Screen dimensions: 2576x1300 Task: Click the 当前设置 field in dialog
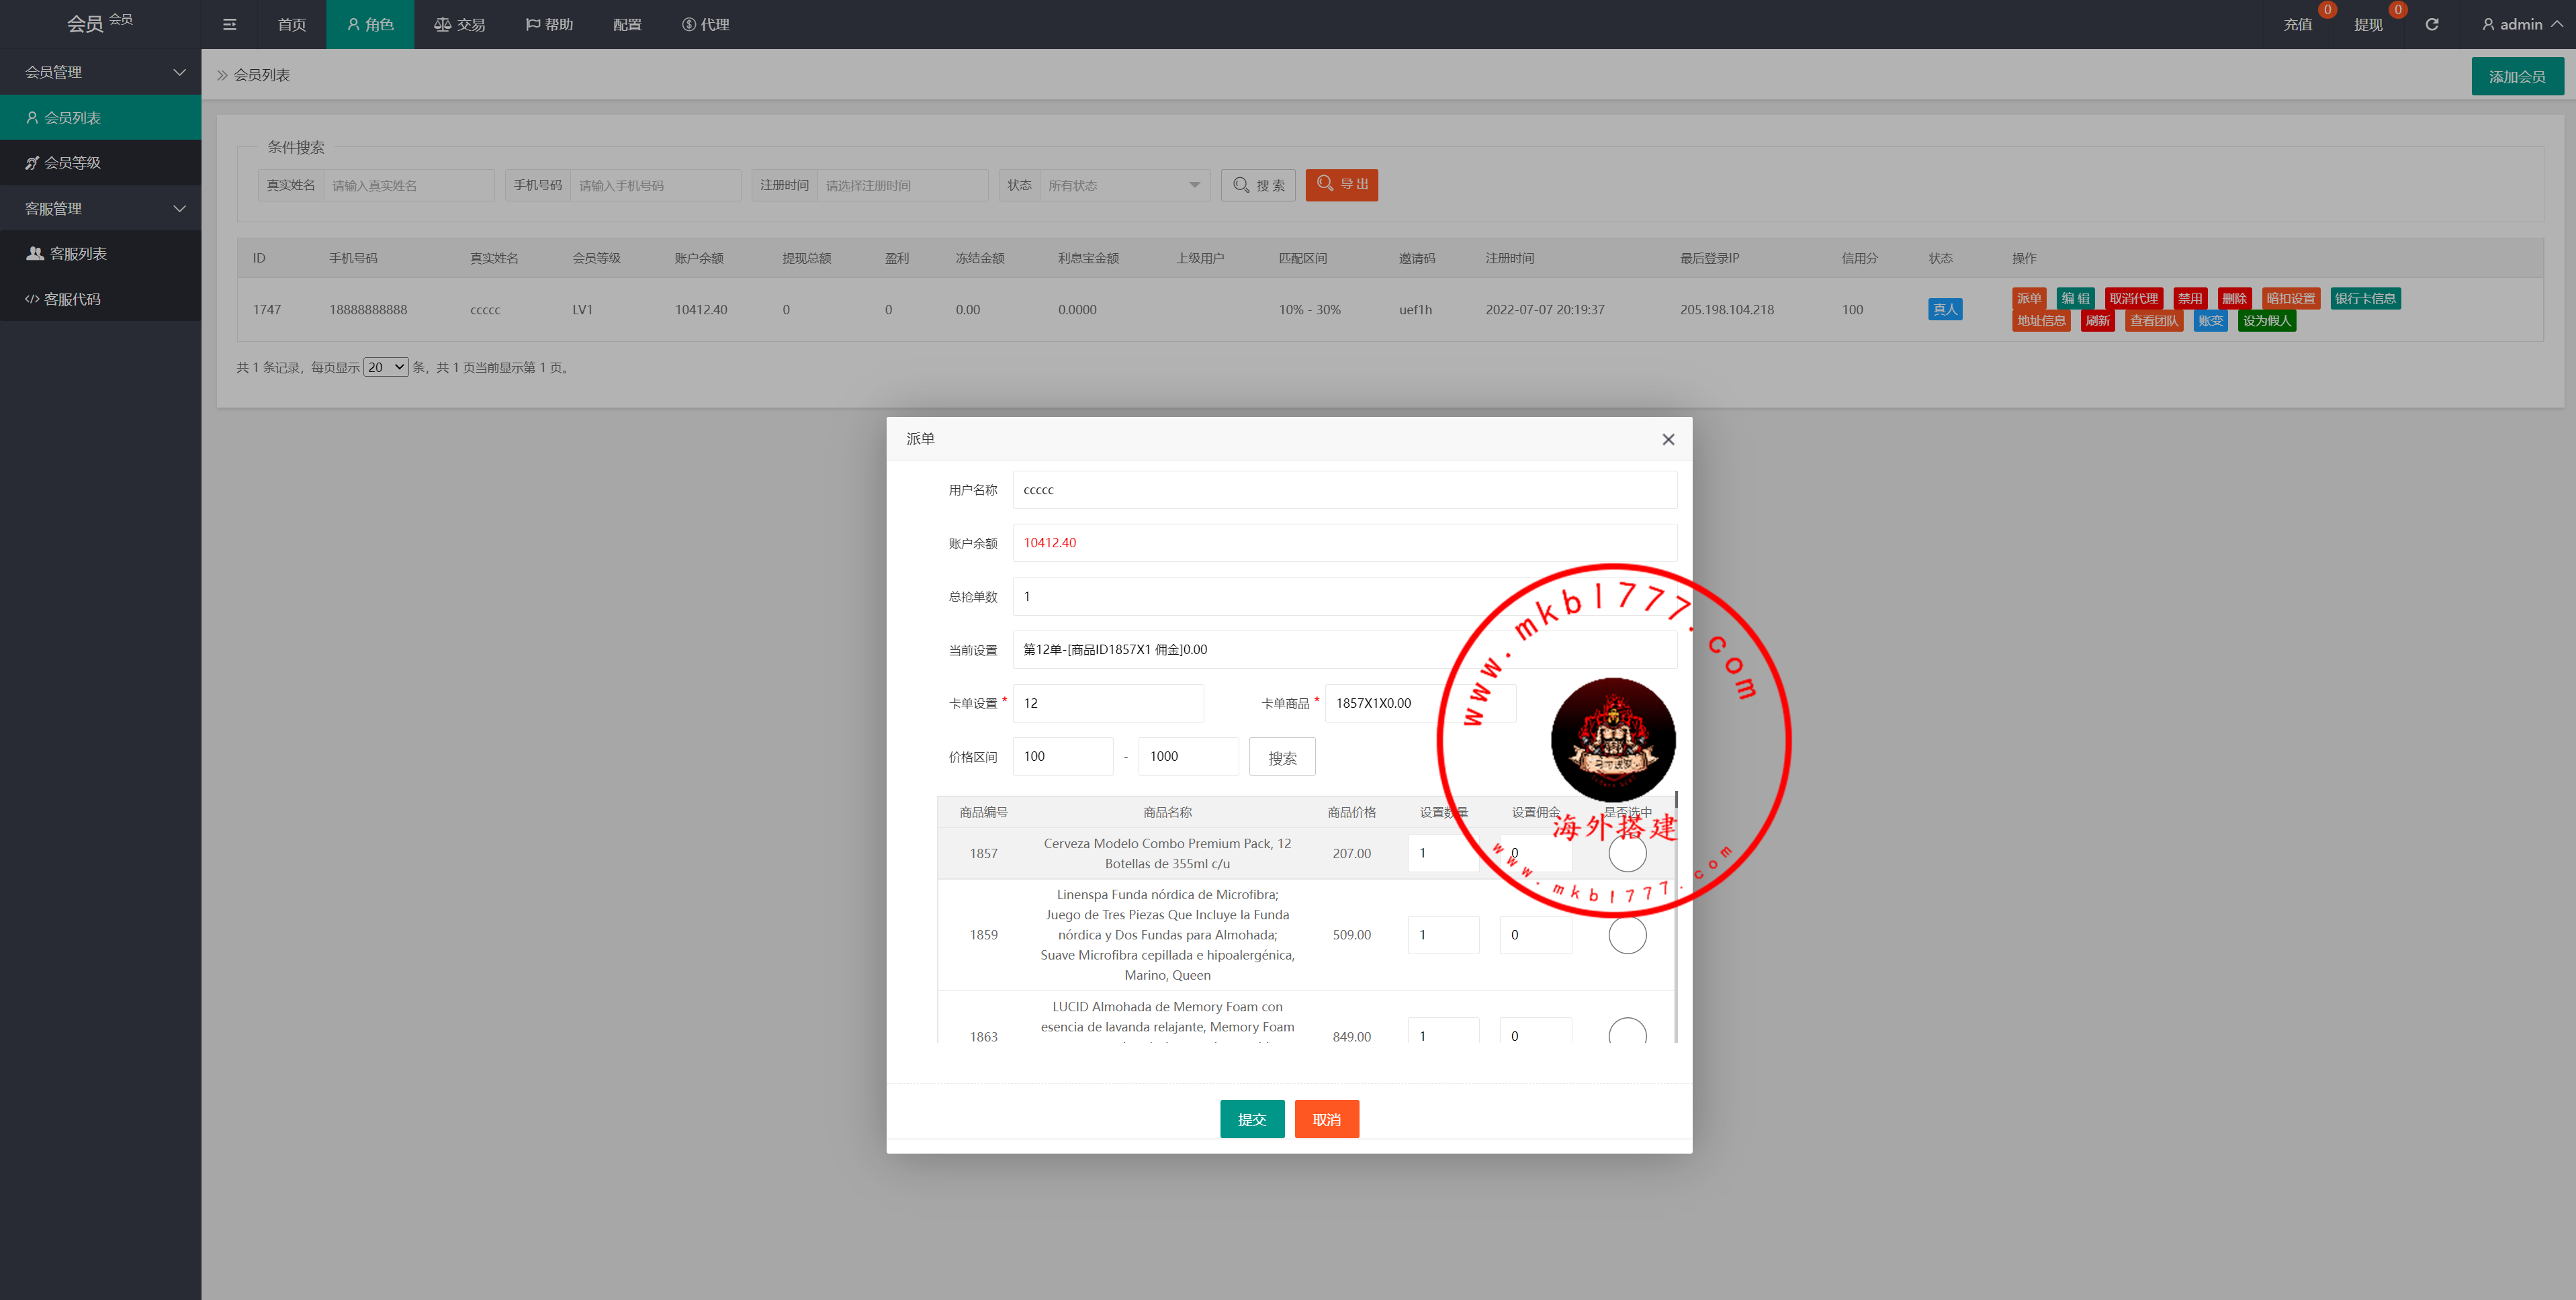[1344, 650]
